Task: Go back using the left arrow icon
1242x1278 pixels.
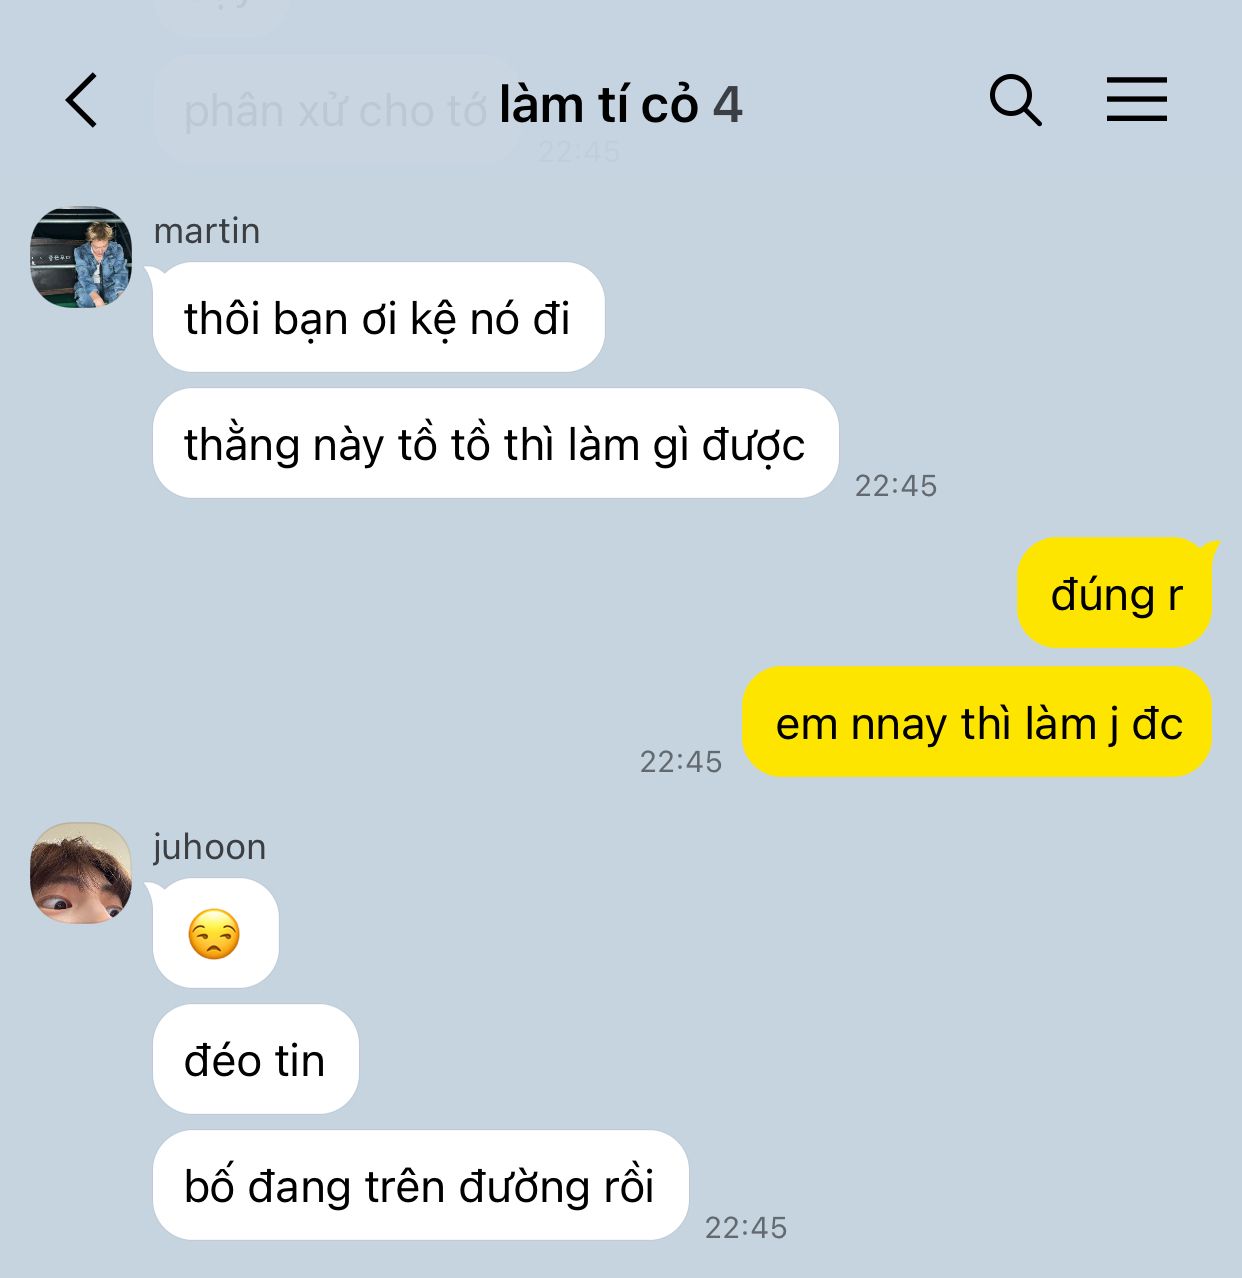Action: (82, 100)
